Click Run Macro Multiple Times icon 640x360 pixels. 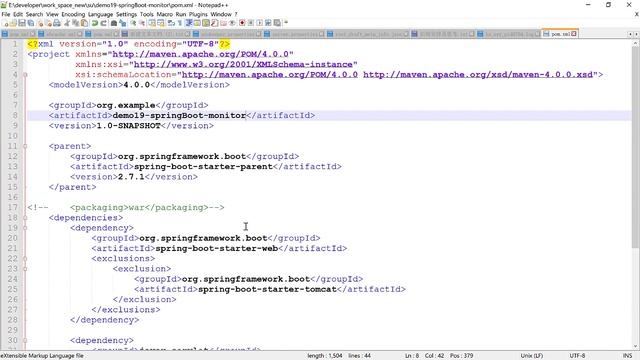tap(268, 23)
